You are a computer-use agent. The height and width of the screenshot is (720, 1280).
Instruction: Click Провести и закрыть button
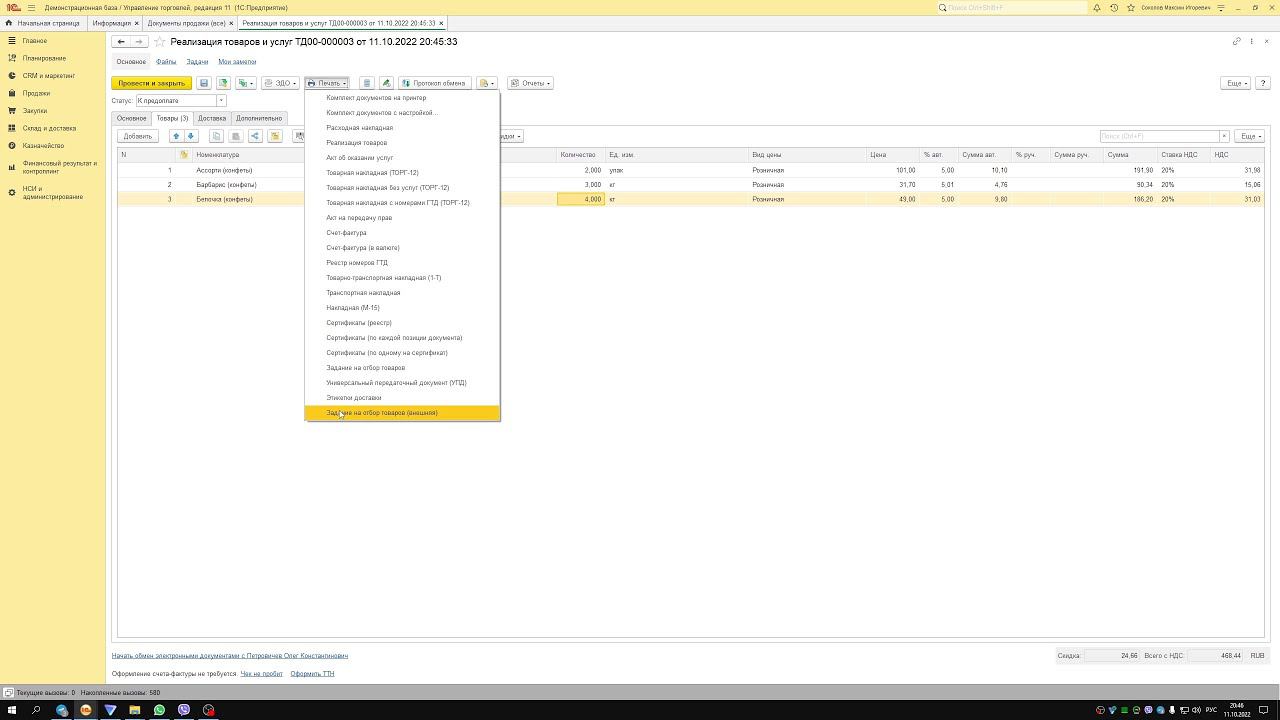point(151,83)
